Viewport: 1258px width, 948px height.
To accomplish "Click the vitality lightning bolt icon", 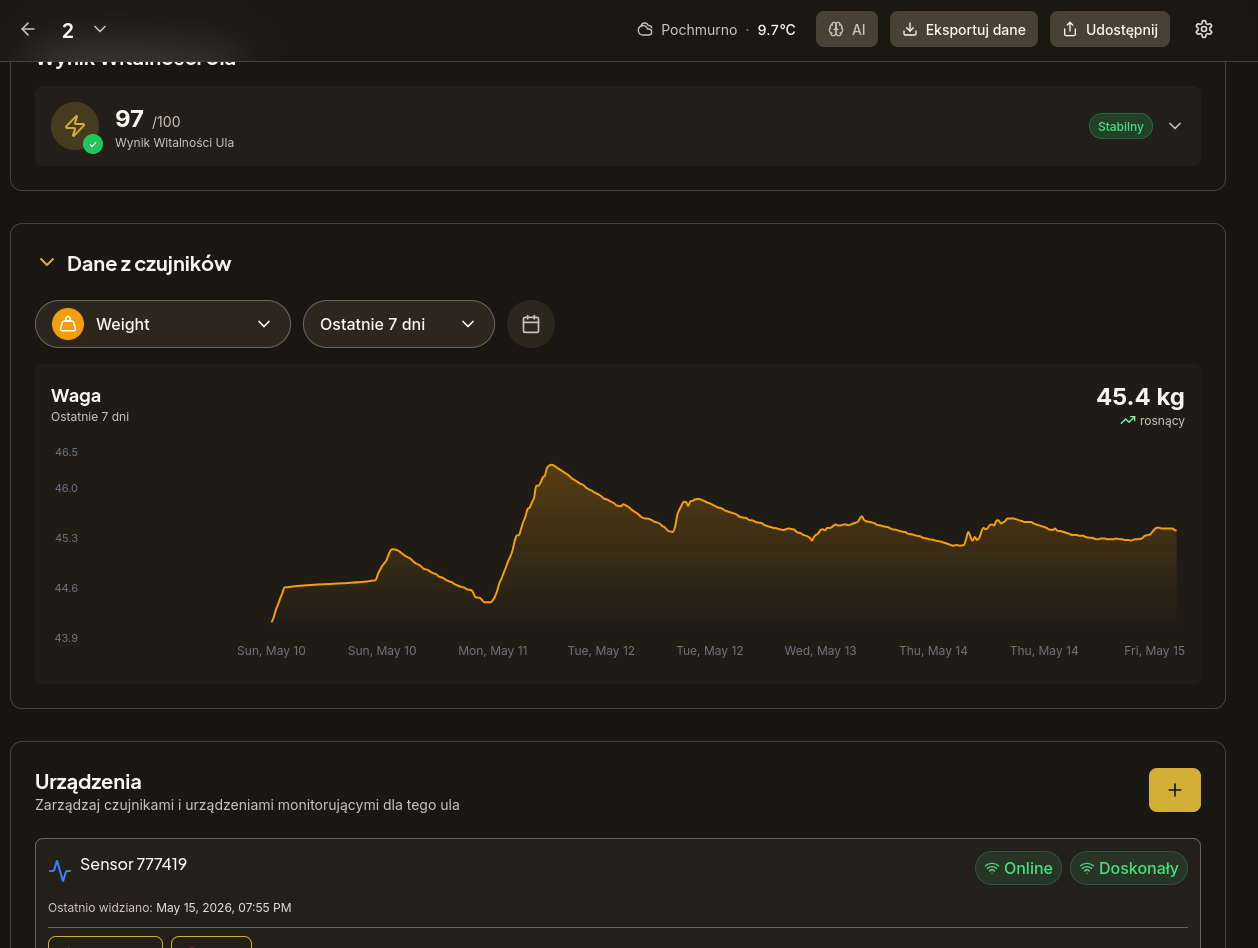I will click(x=75, y=126).
